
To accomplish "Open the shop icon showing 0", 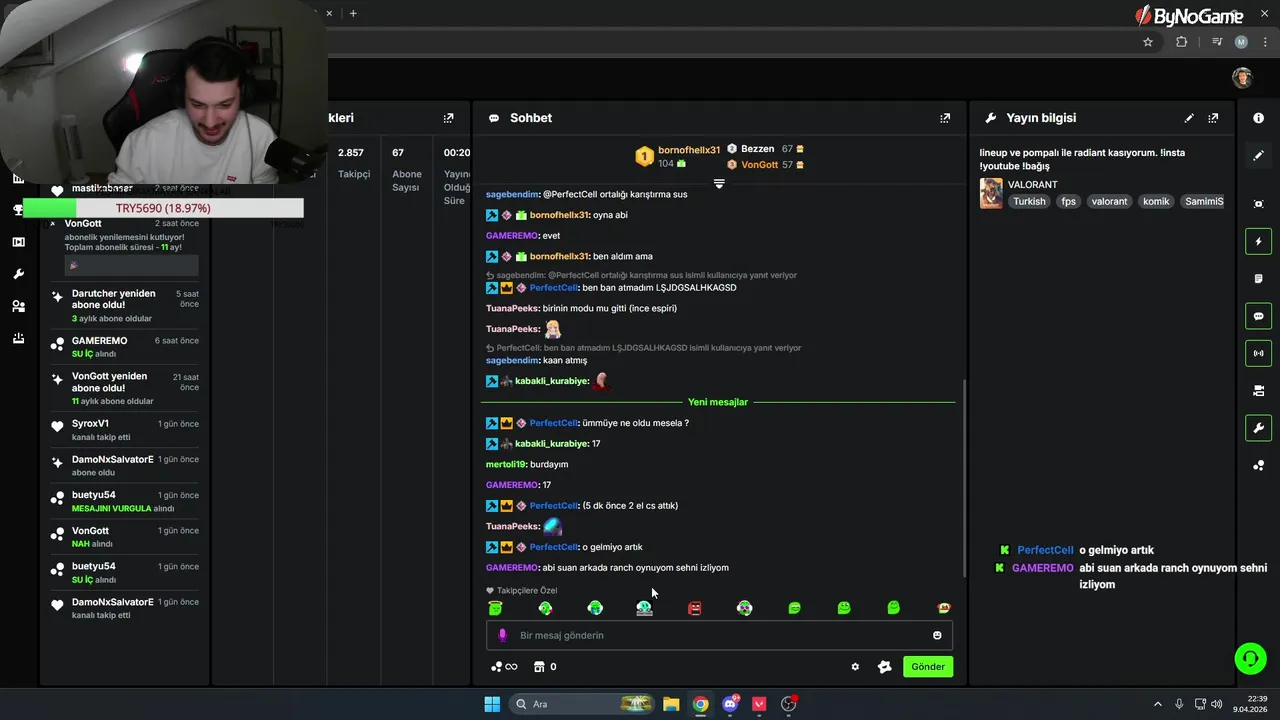I will (545, 667).
